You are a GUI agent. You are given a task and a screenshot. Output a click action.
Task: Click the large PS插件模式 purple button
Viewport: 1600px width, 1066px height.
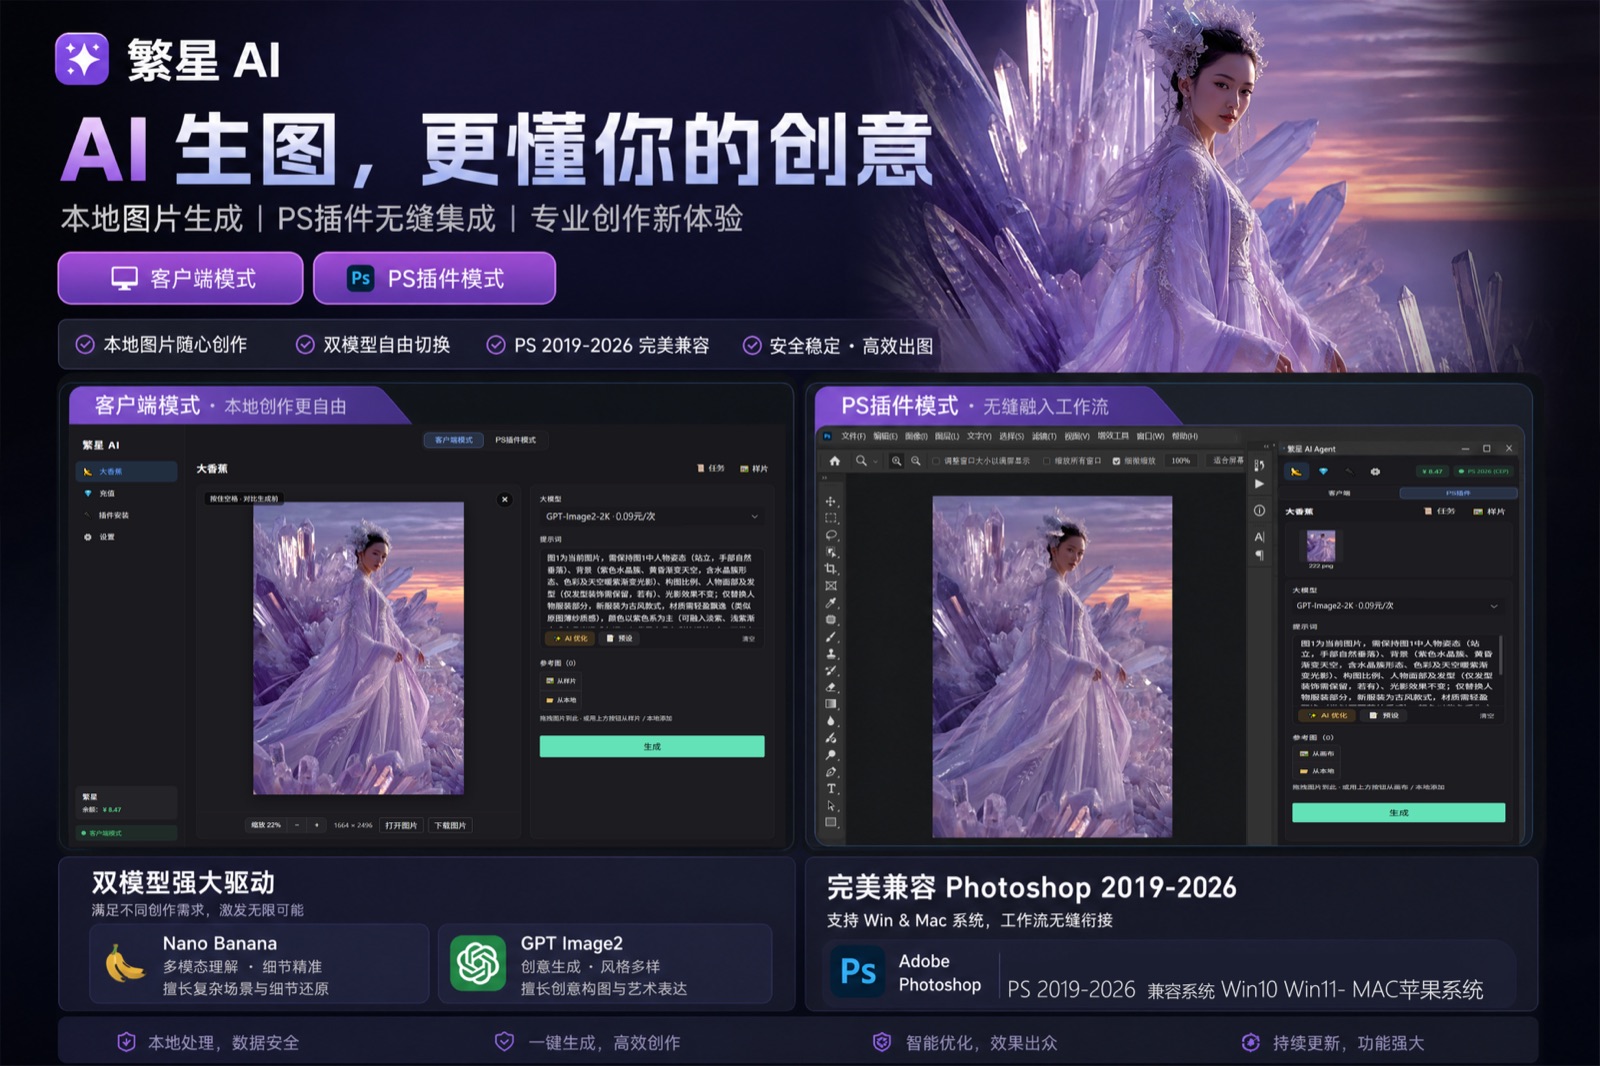pos(434,278)
